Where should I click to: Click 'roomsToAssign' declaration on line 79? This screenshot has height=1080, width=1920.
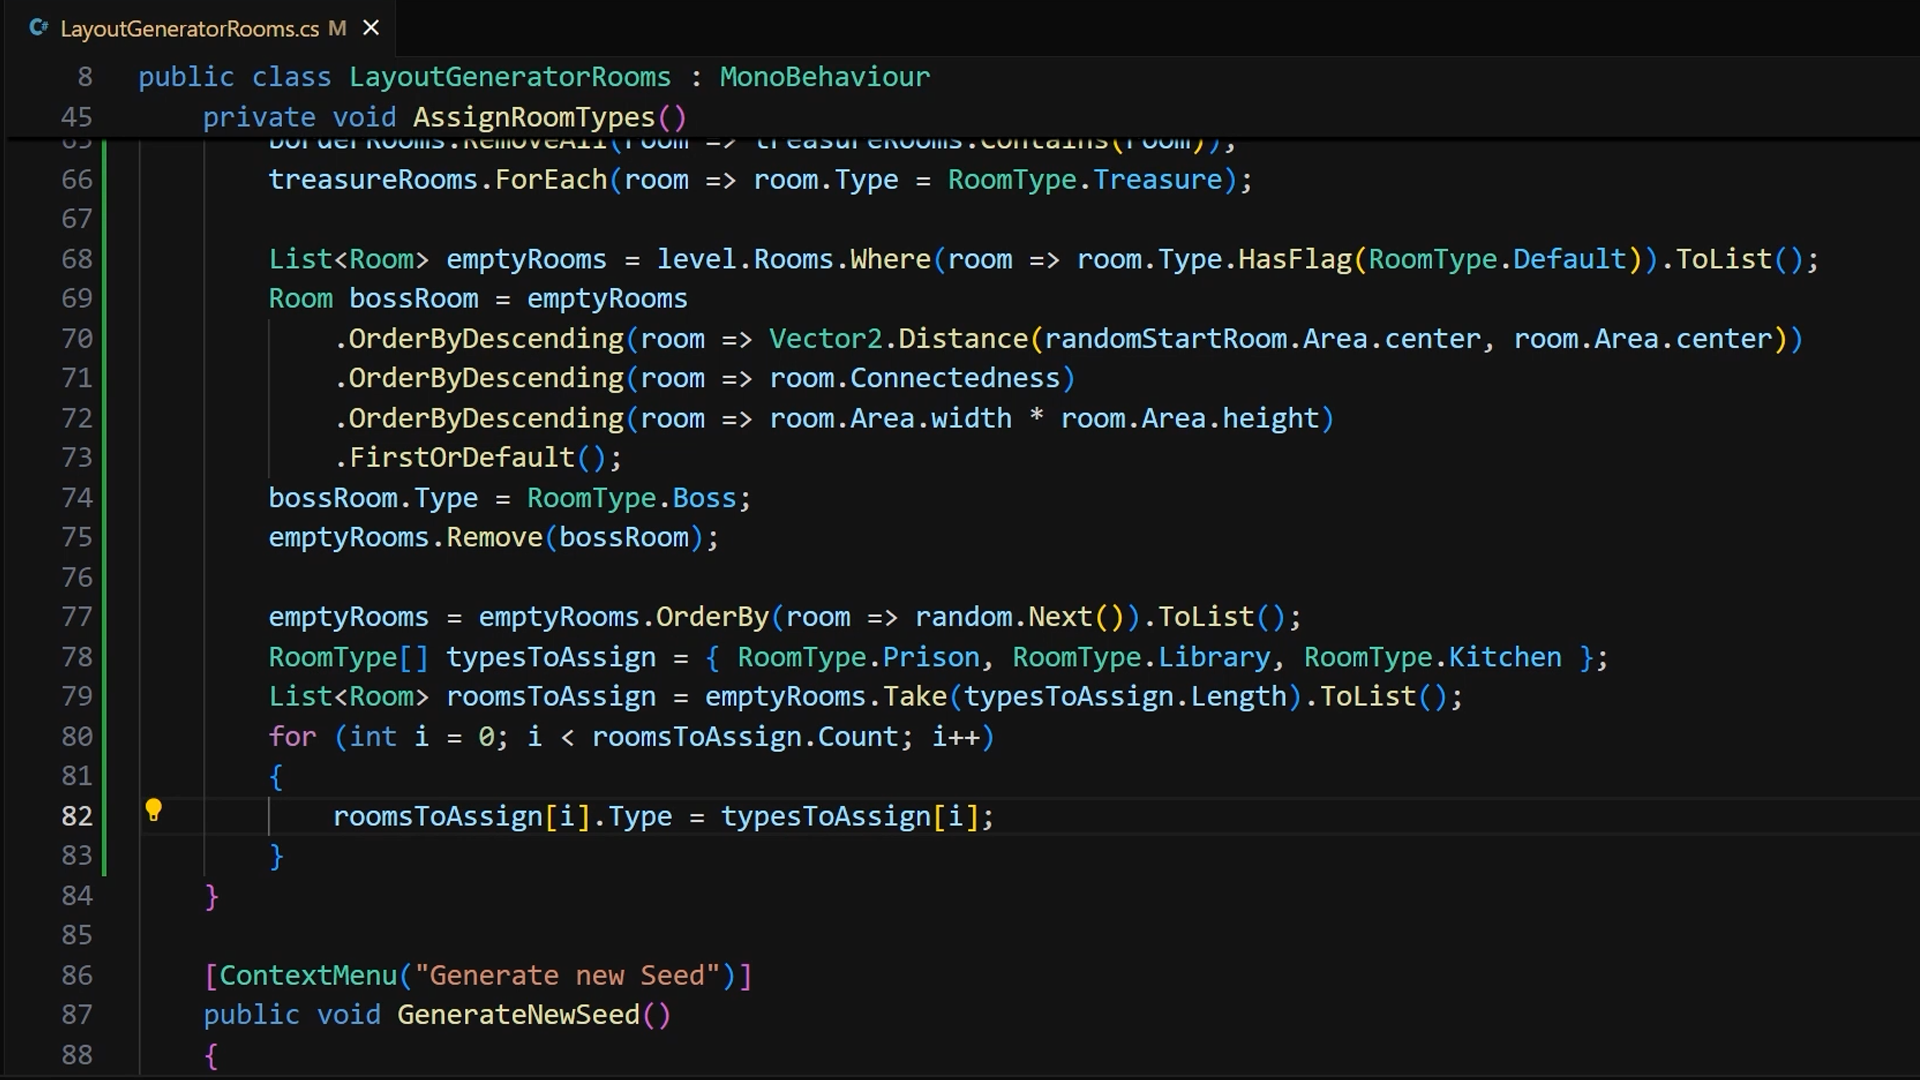551,697
